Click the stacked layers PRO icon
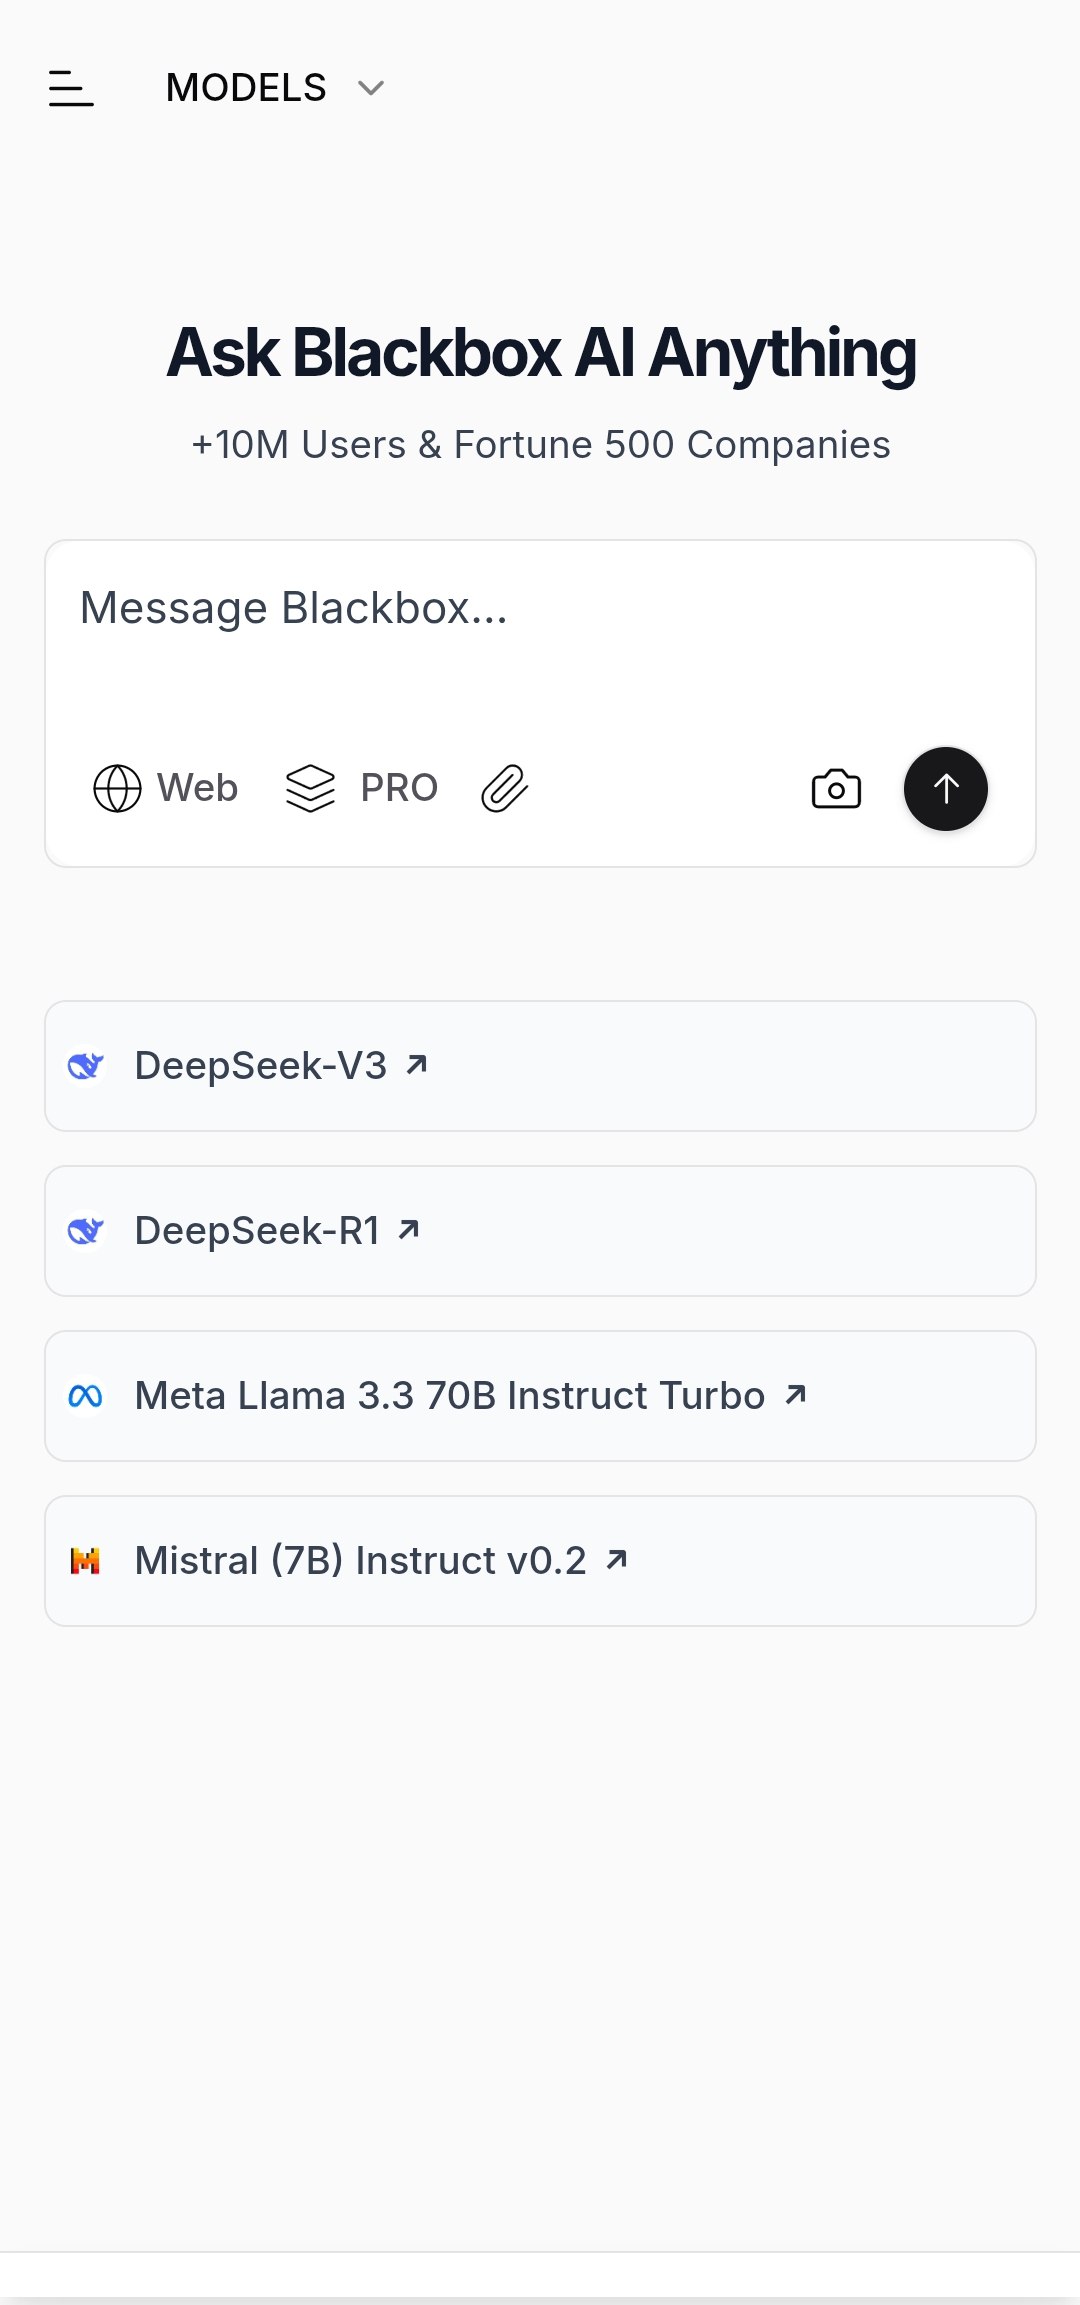1080x2305 pixels. click(x=310, y=788)
